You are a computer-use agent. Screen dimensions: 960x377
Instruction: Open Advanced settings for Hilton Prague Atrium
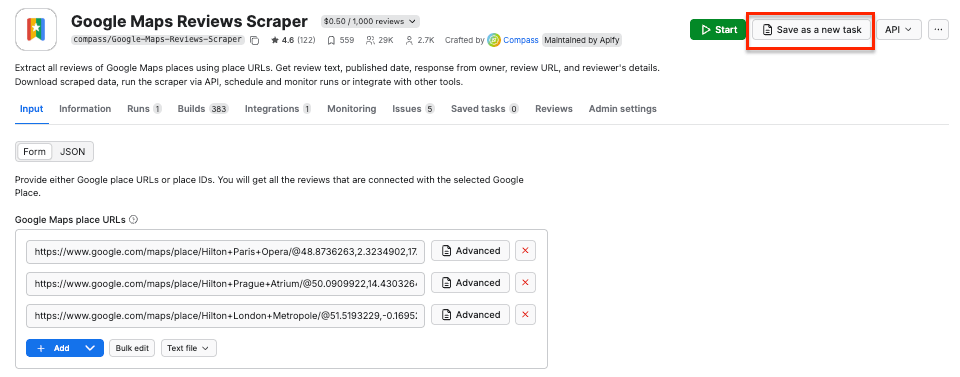[470, 283]
